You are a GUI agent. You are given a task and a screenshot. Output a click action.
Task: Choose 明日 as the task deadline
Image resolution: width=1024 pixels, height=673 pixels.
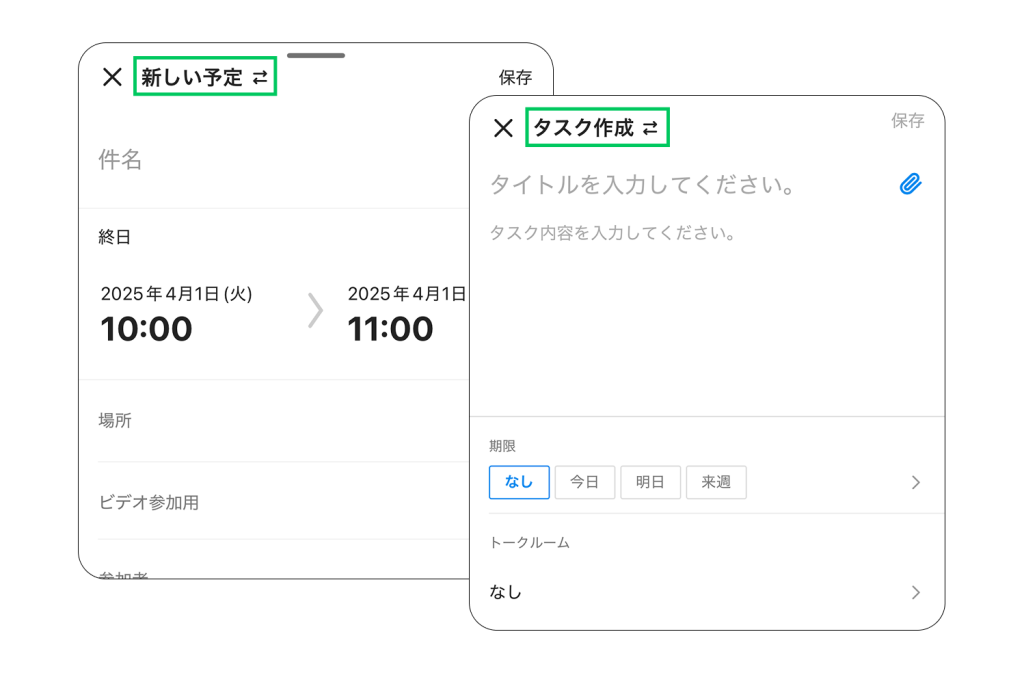point(650,482)
